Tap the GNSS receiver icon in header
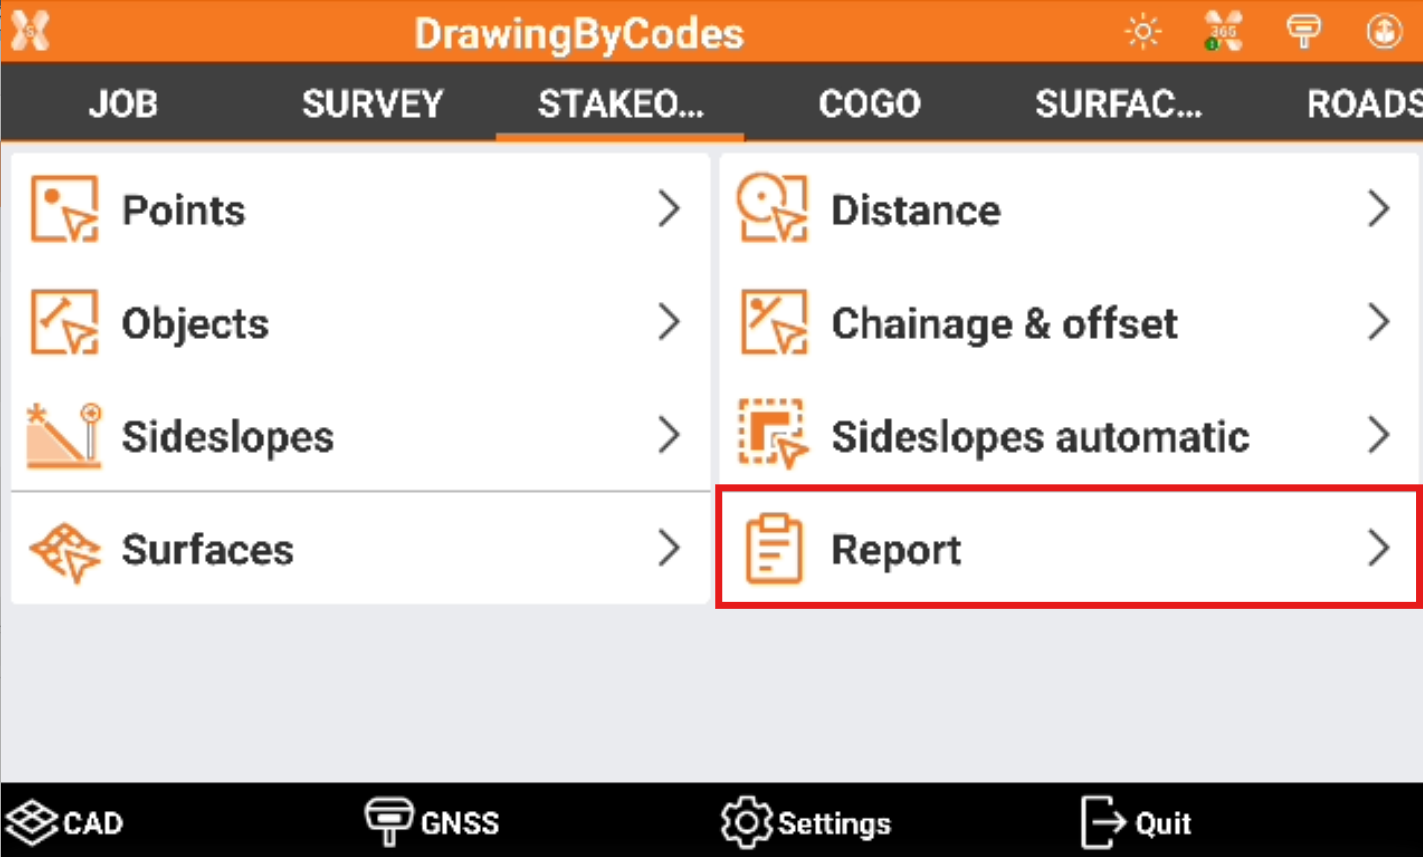Image resolution: width=1423 pixels, height=857 pixels. tap(1304, 31)
